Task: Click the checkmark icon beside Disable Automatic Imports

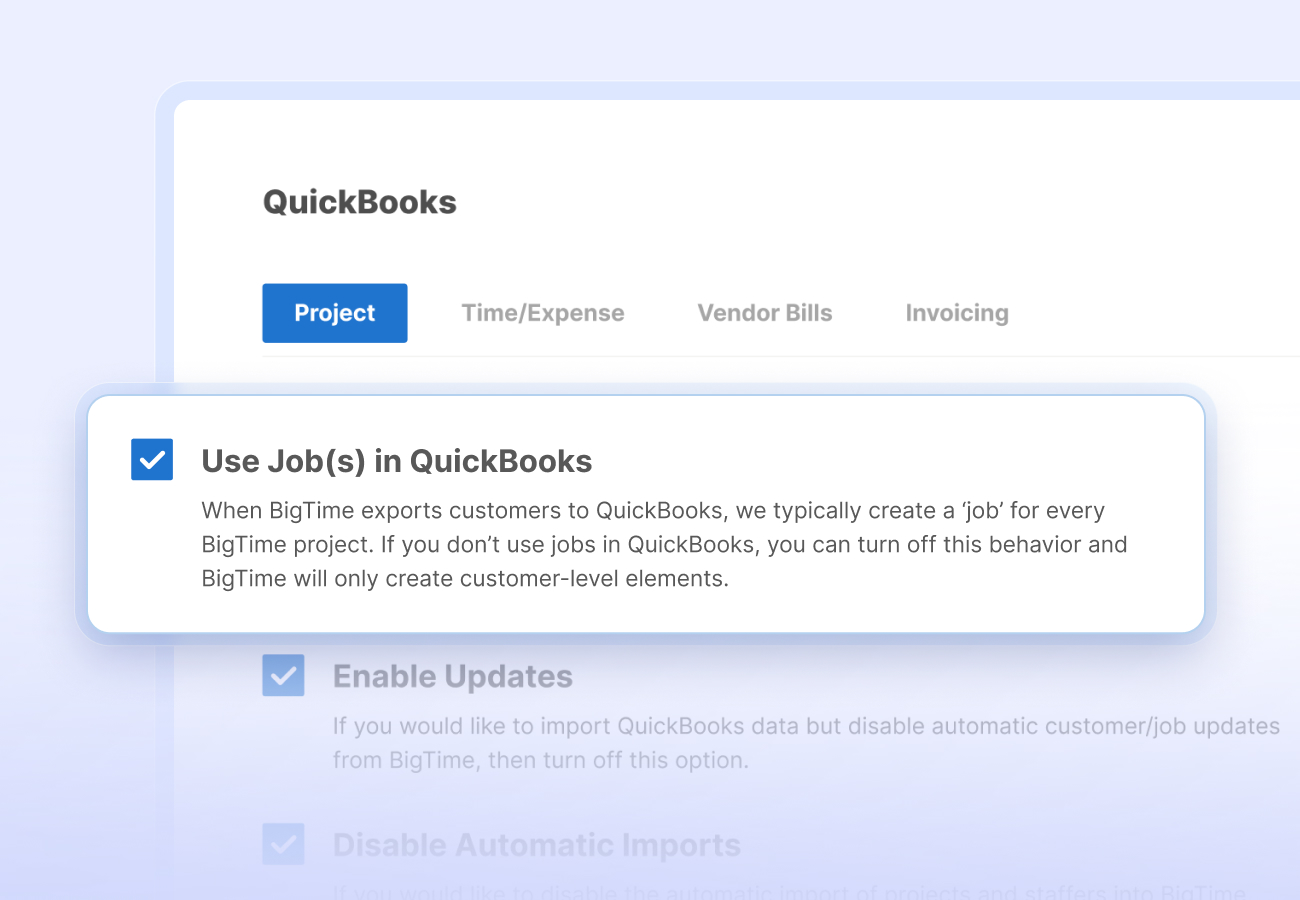Action: (283, 845)
